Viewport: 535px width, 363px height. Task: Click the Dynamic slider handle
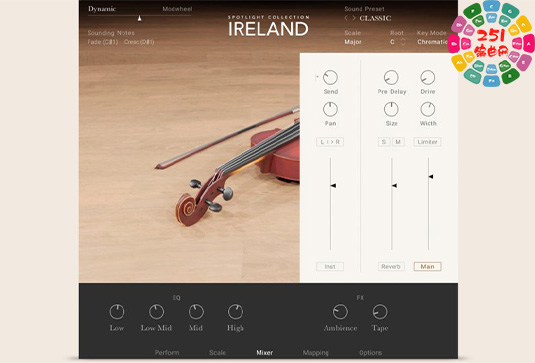pyautogui.click(x=140, y=18)
